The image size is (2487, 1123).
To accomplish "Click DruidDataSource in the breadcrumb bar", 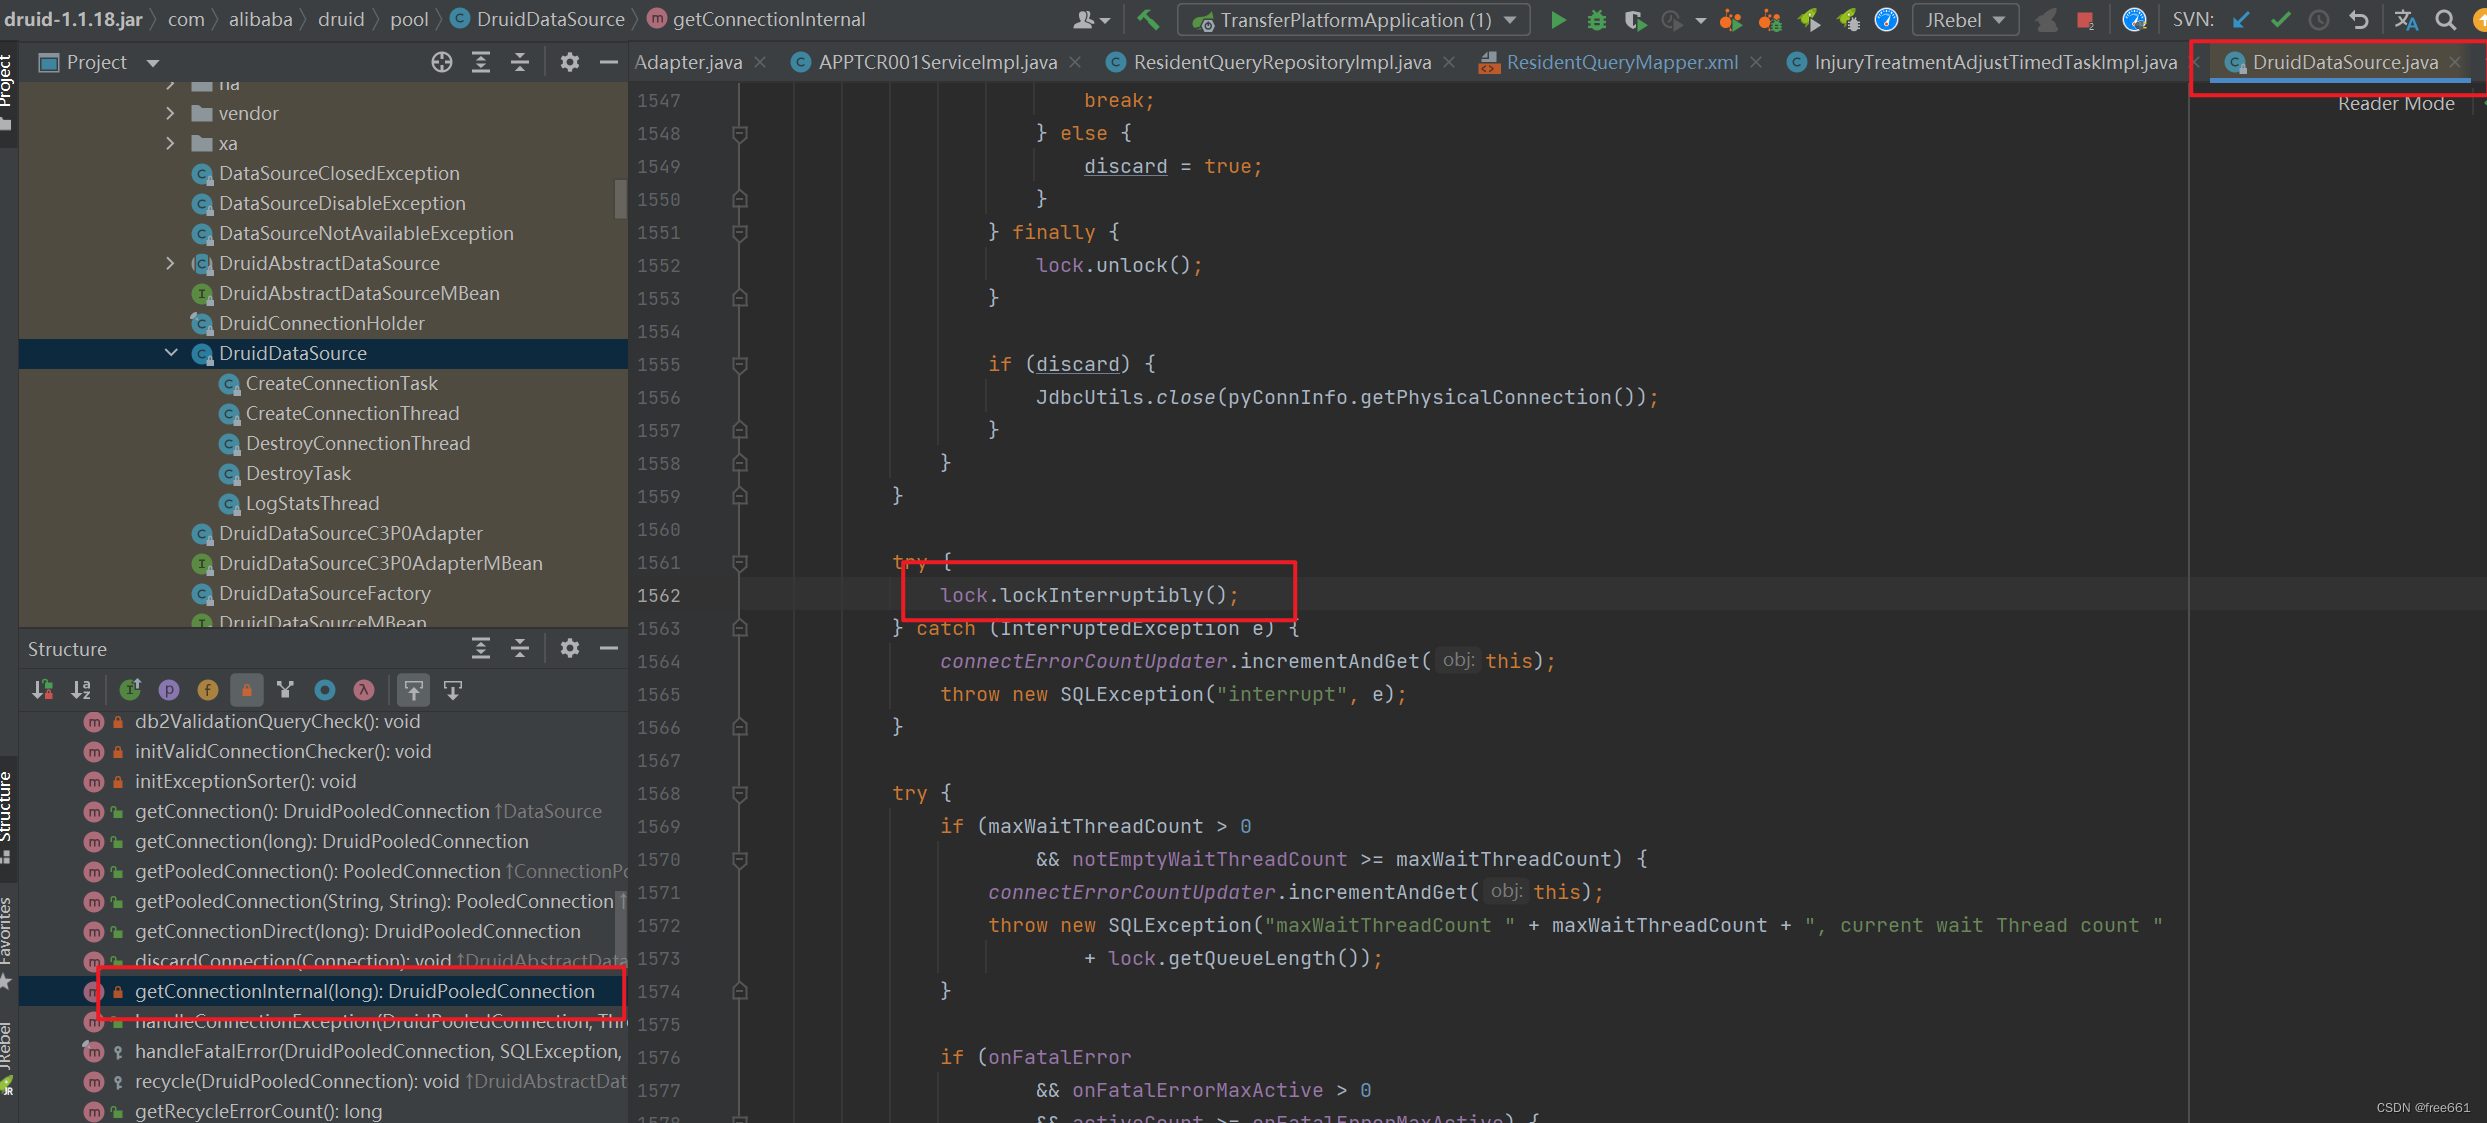I will coord(548,18).
